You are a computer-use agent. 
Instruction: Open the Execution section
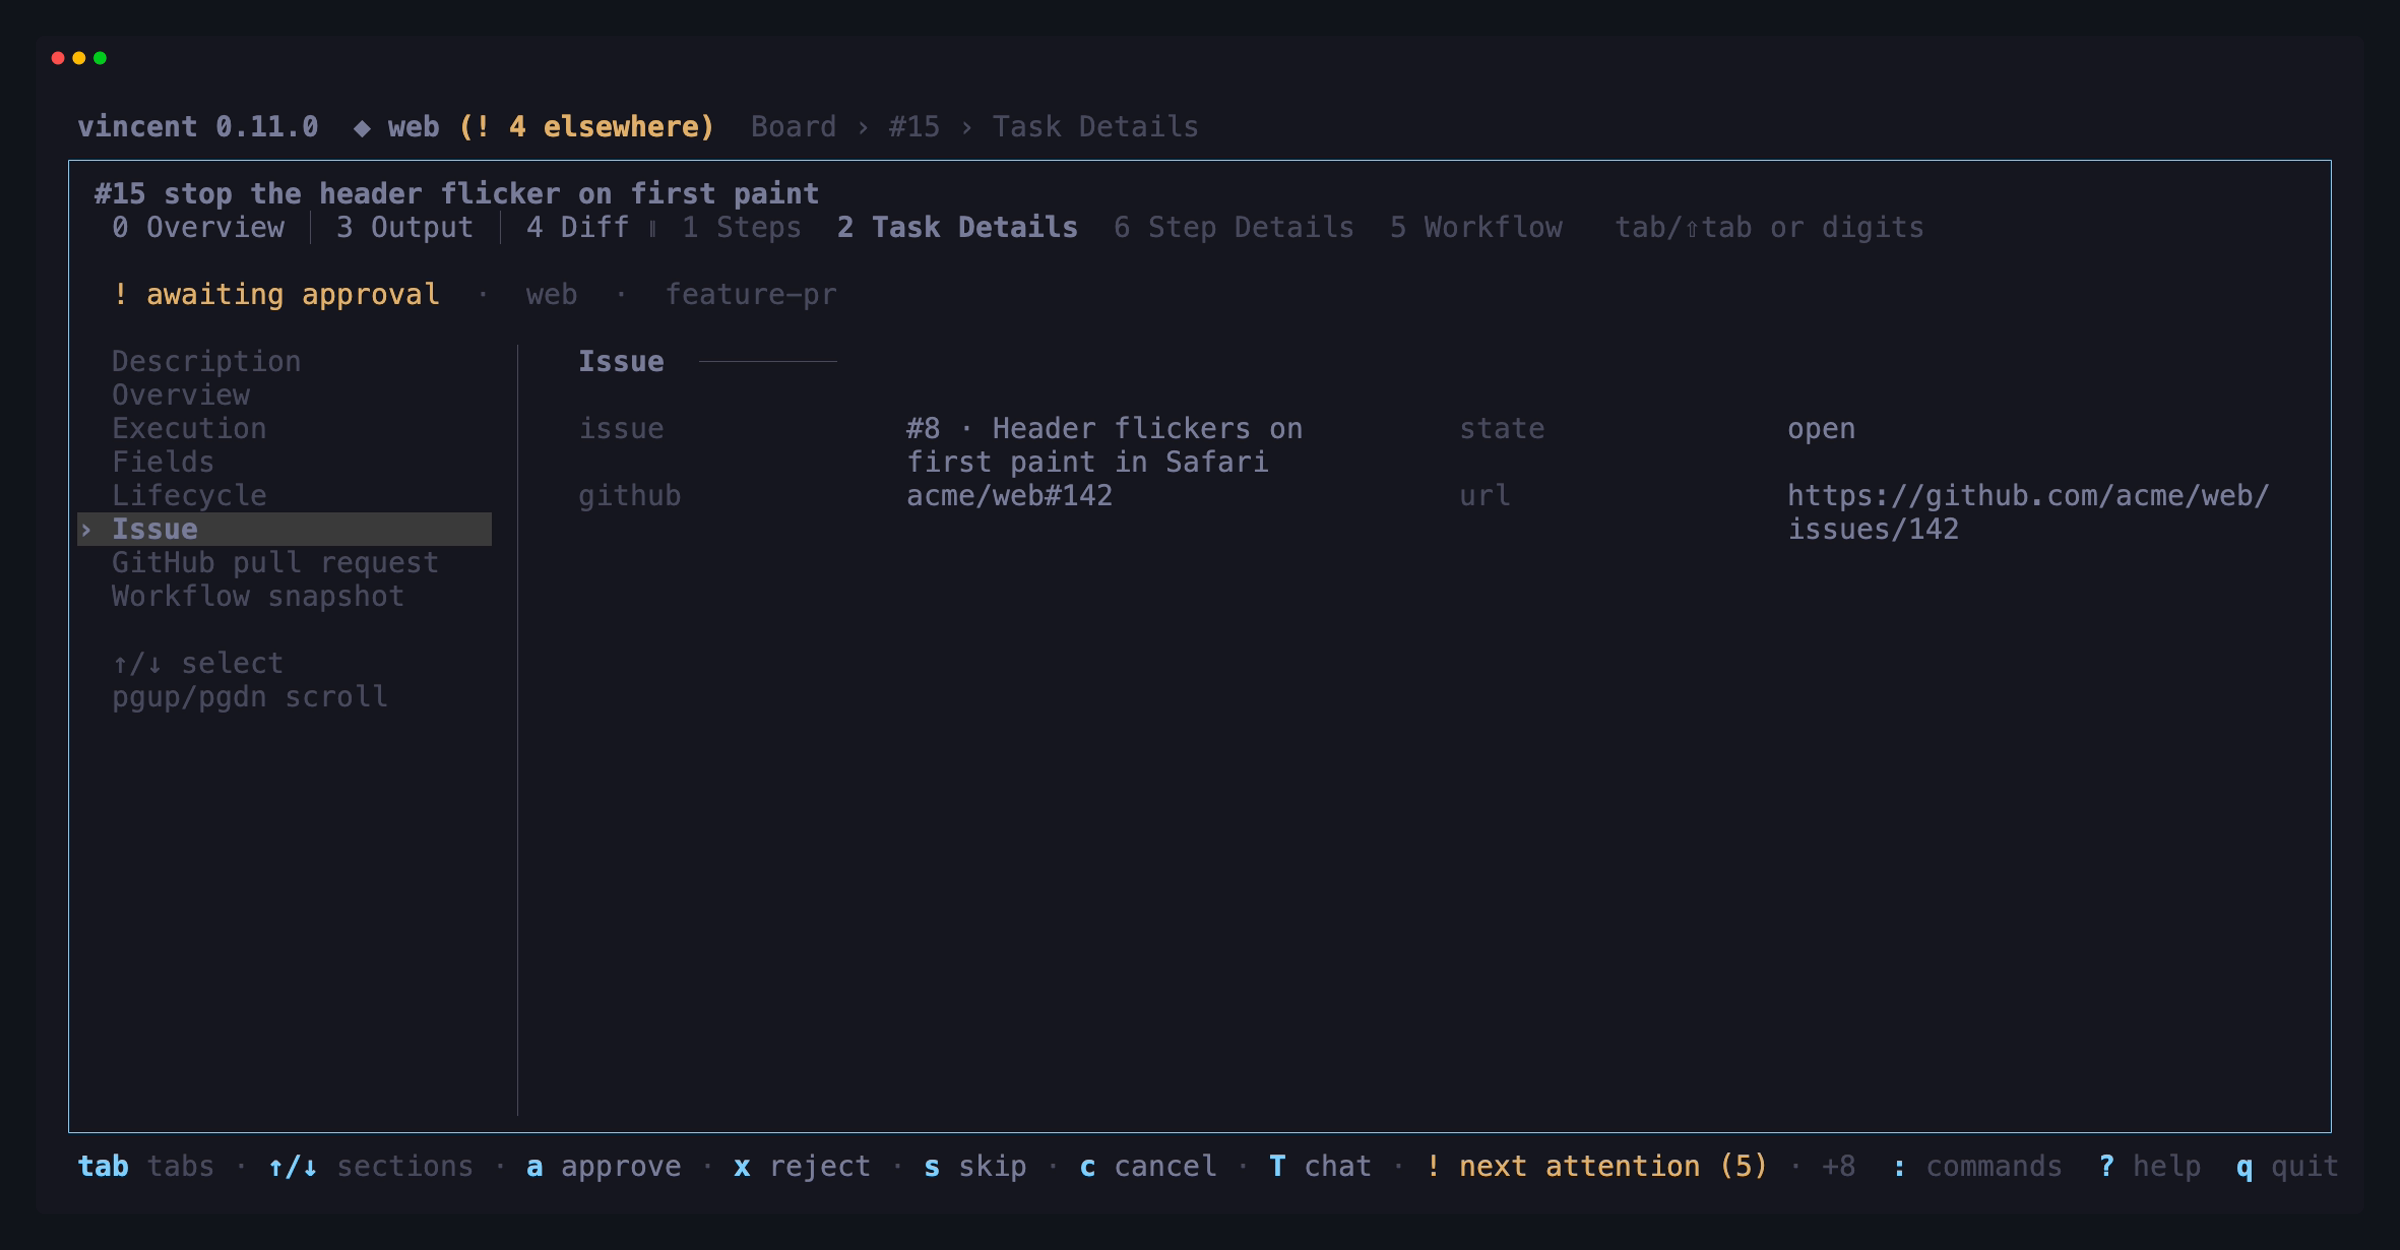point(189,428)
